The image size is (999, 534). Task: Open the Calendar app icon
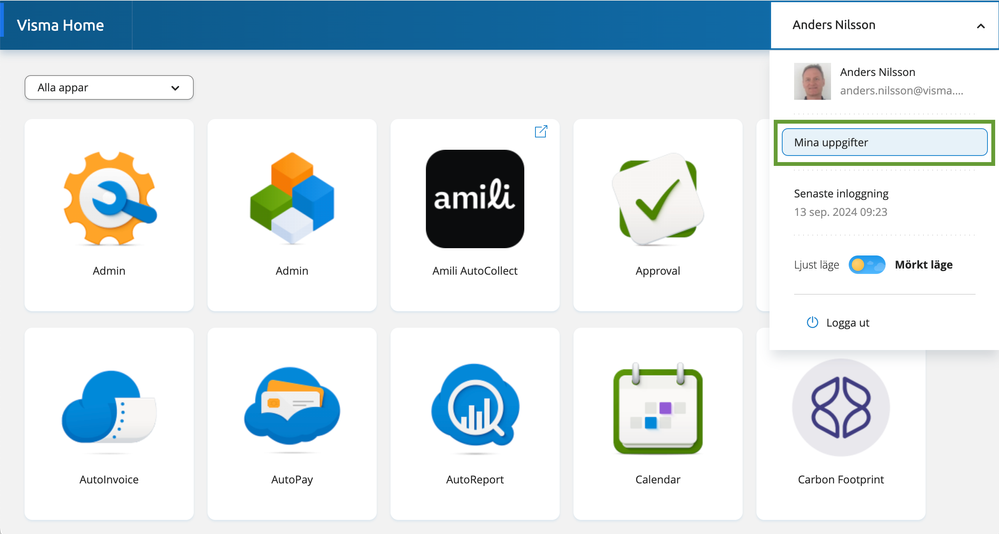(658, 409)
